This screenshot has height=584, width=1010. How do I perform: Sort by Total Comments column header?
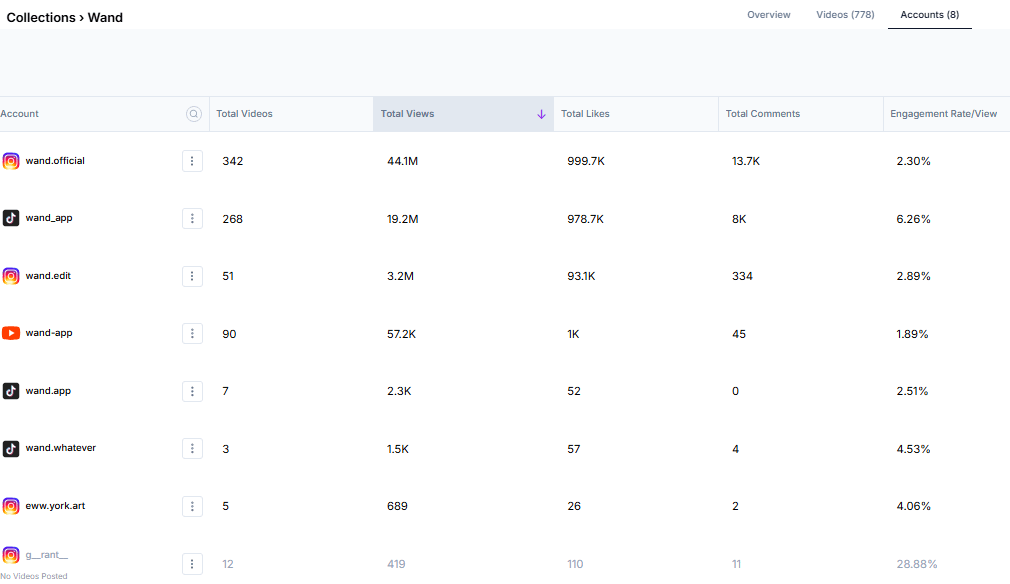762,114
